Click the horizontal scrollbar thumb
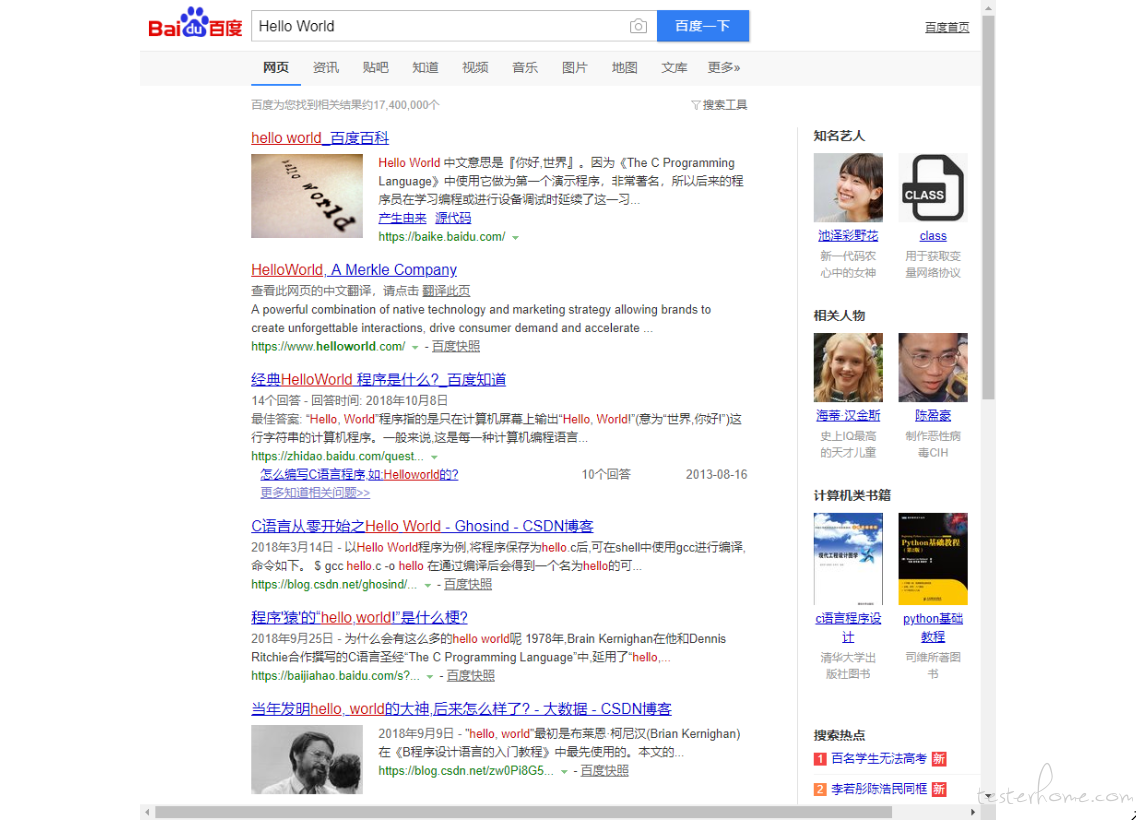This screenshot has height=820, width=1136. 523,812
